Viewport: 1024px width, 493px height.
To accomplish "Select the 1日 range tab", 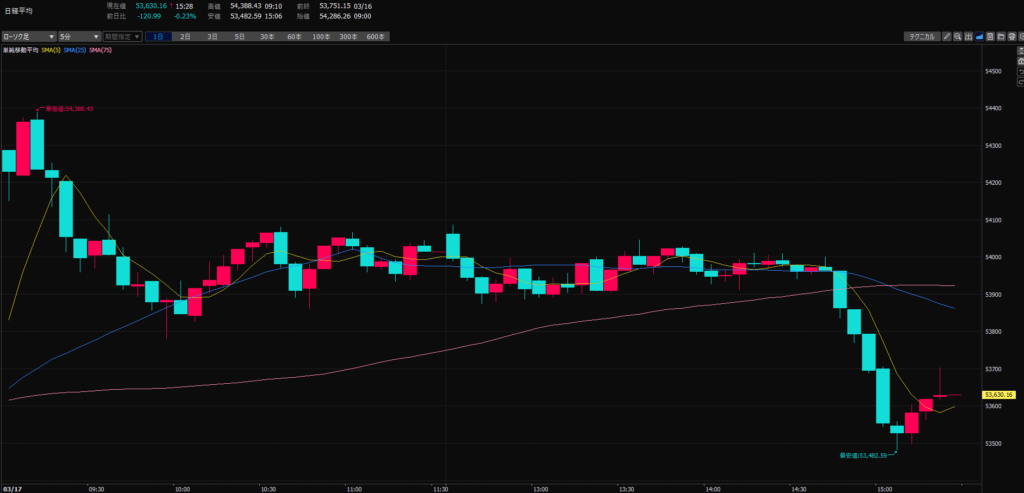I will coord(159,36).
